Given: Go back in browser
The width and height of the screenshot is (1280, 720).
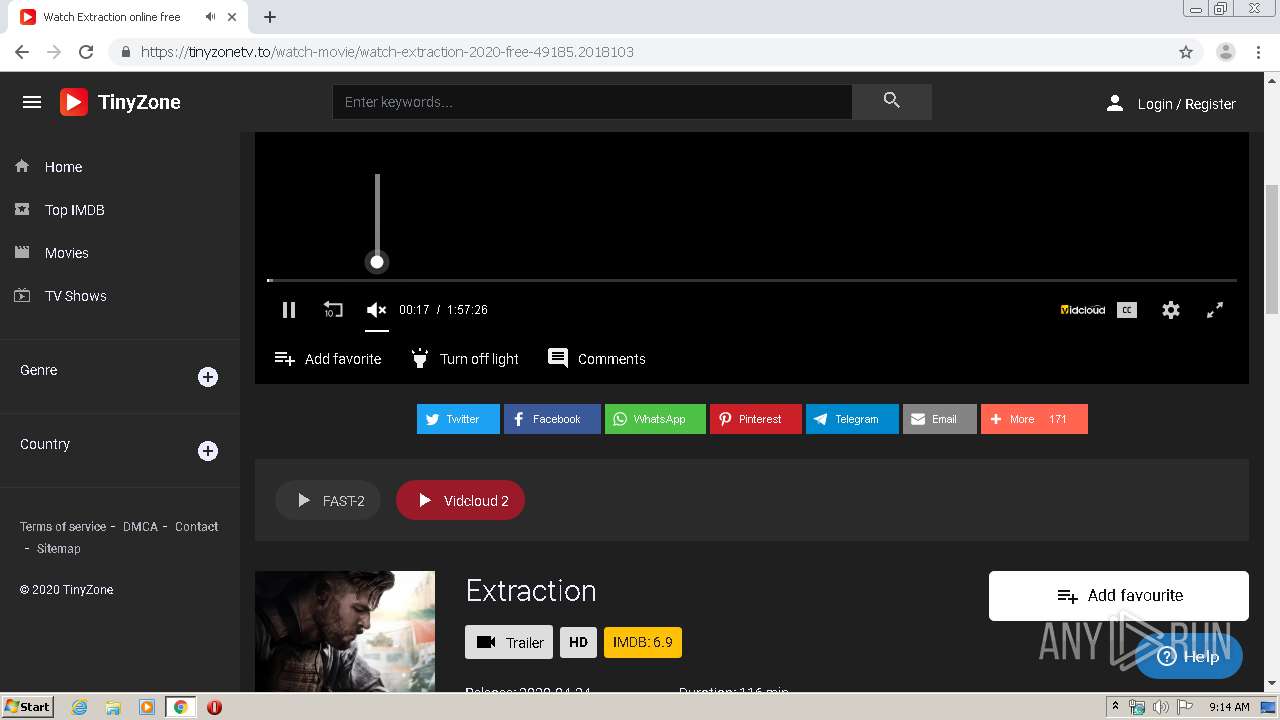Looking at the screenshot, I should tap(22, 52).
